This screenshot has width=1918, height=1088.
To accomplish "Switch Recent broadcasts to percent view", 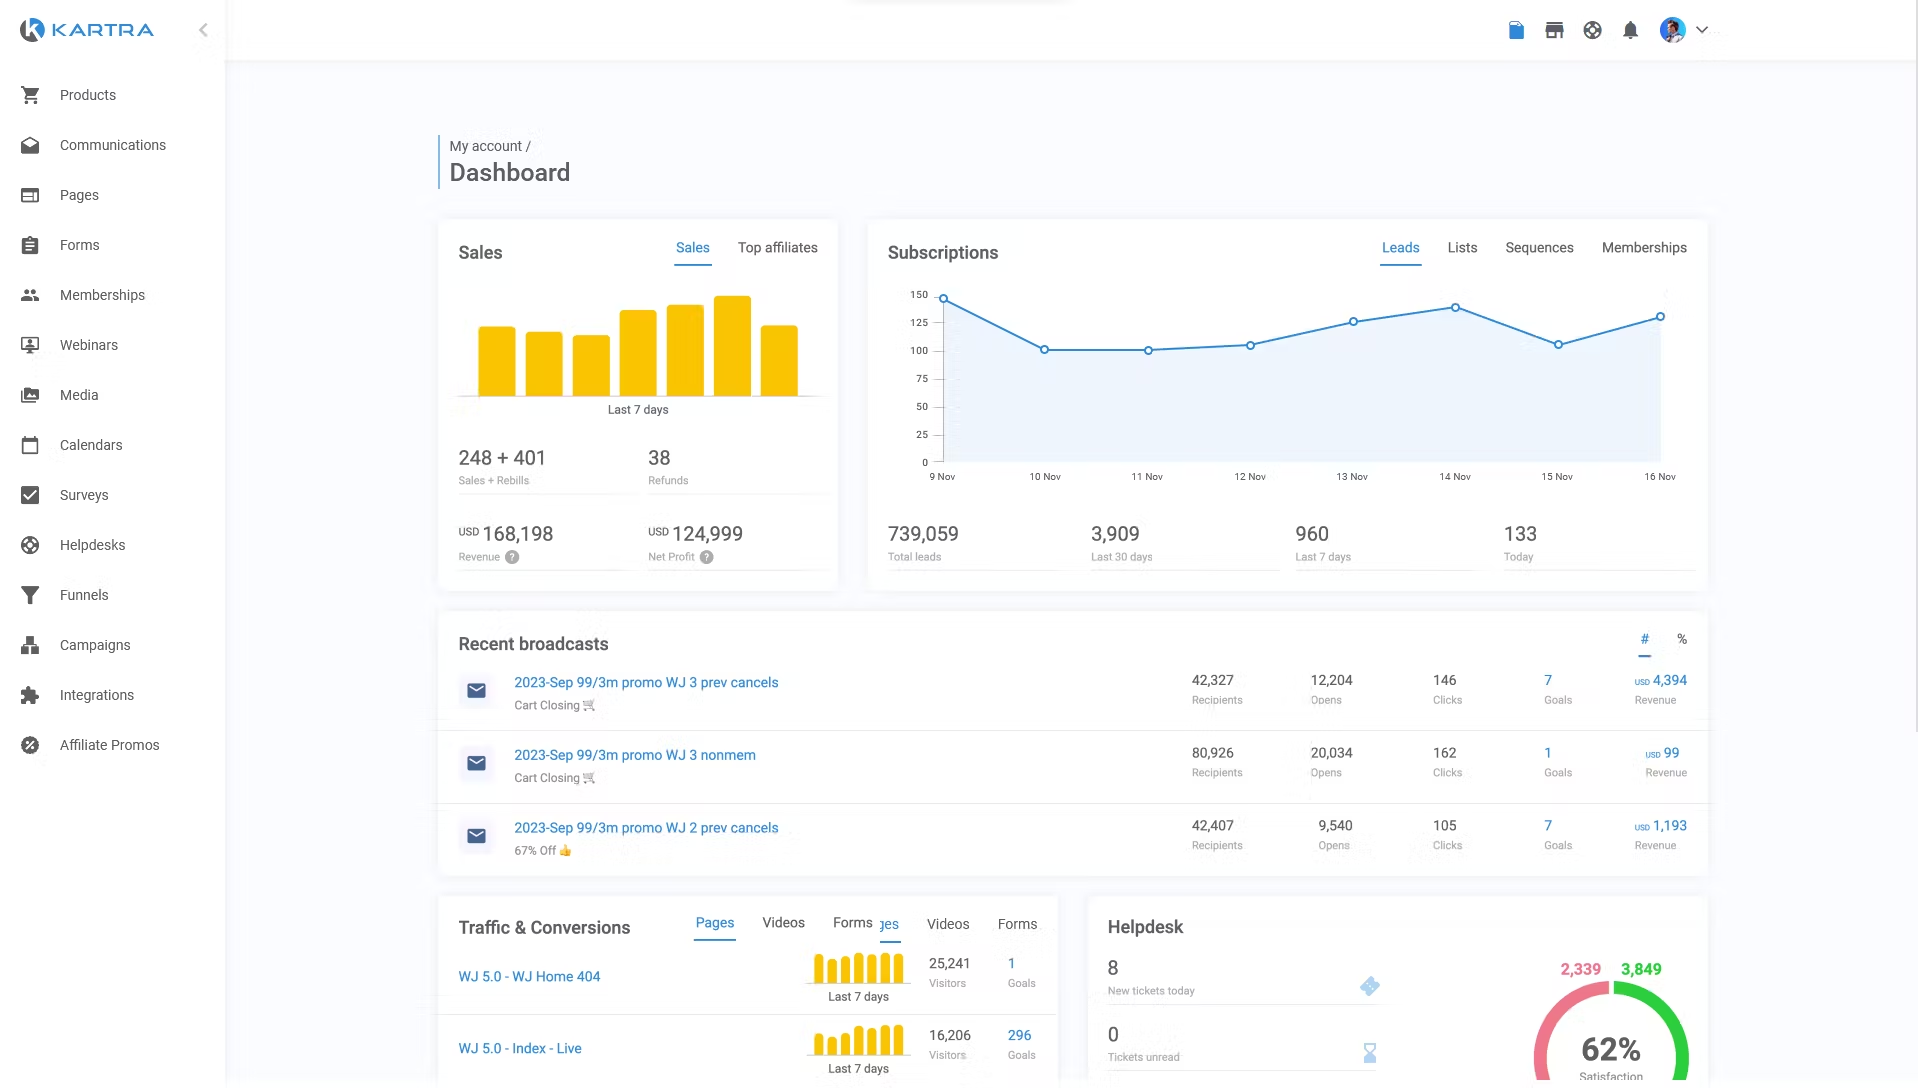I will pyautogui.click(x=1682, y=639).
